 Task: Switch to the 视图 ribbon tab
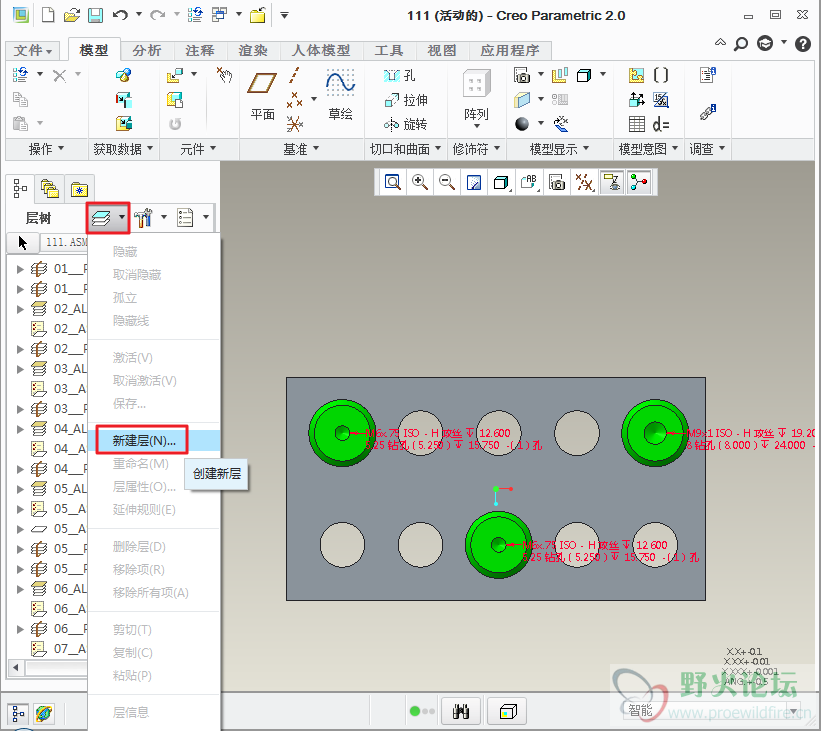[x=441, y=50]
